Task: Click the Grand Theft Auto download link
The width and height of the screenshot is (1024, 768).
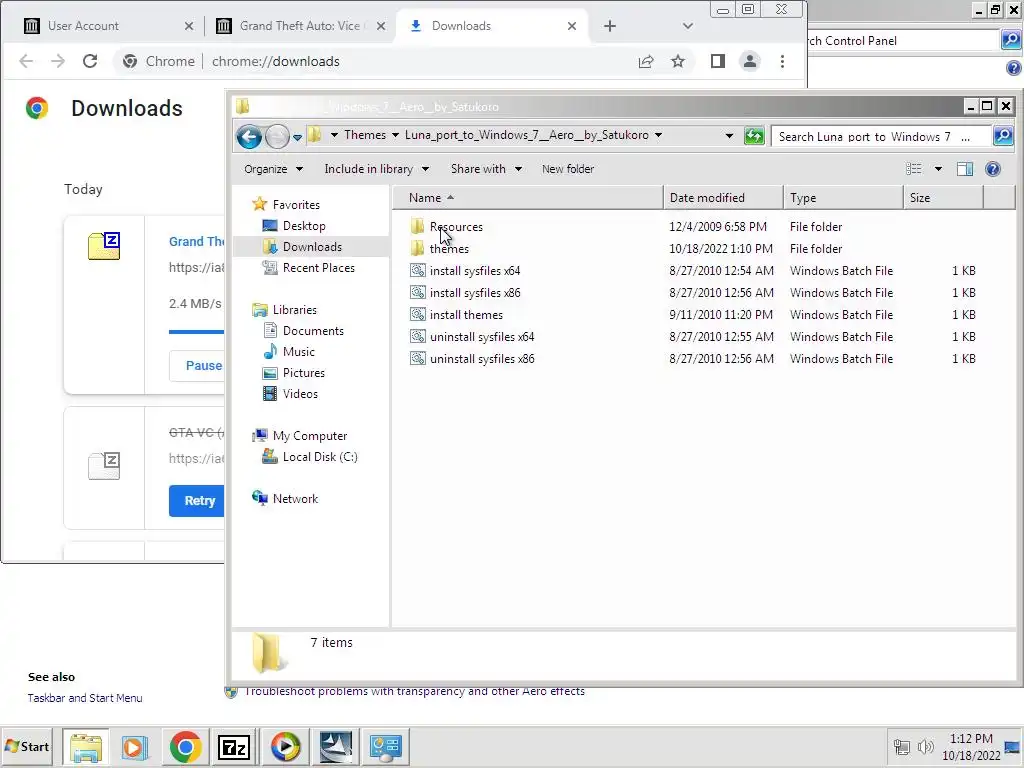Action: 197,242
